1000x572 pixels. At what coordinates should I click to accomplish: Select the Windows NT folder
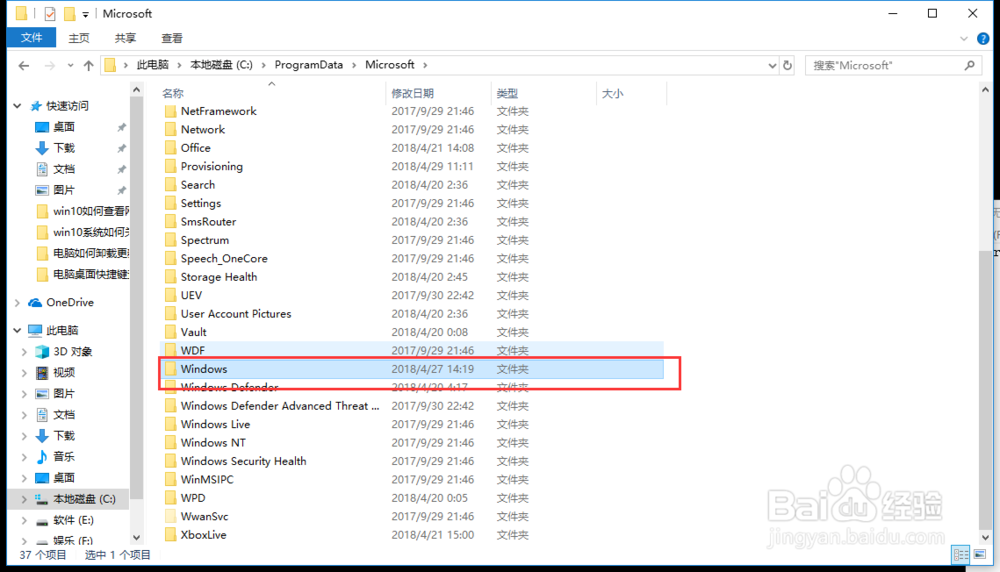(x=213, y=443)
